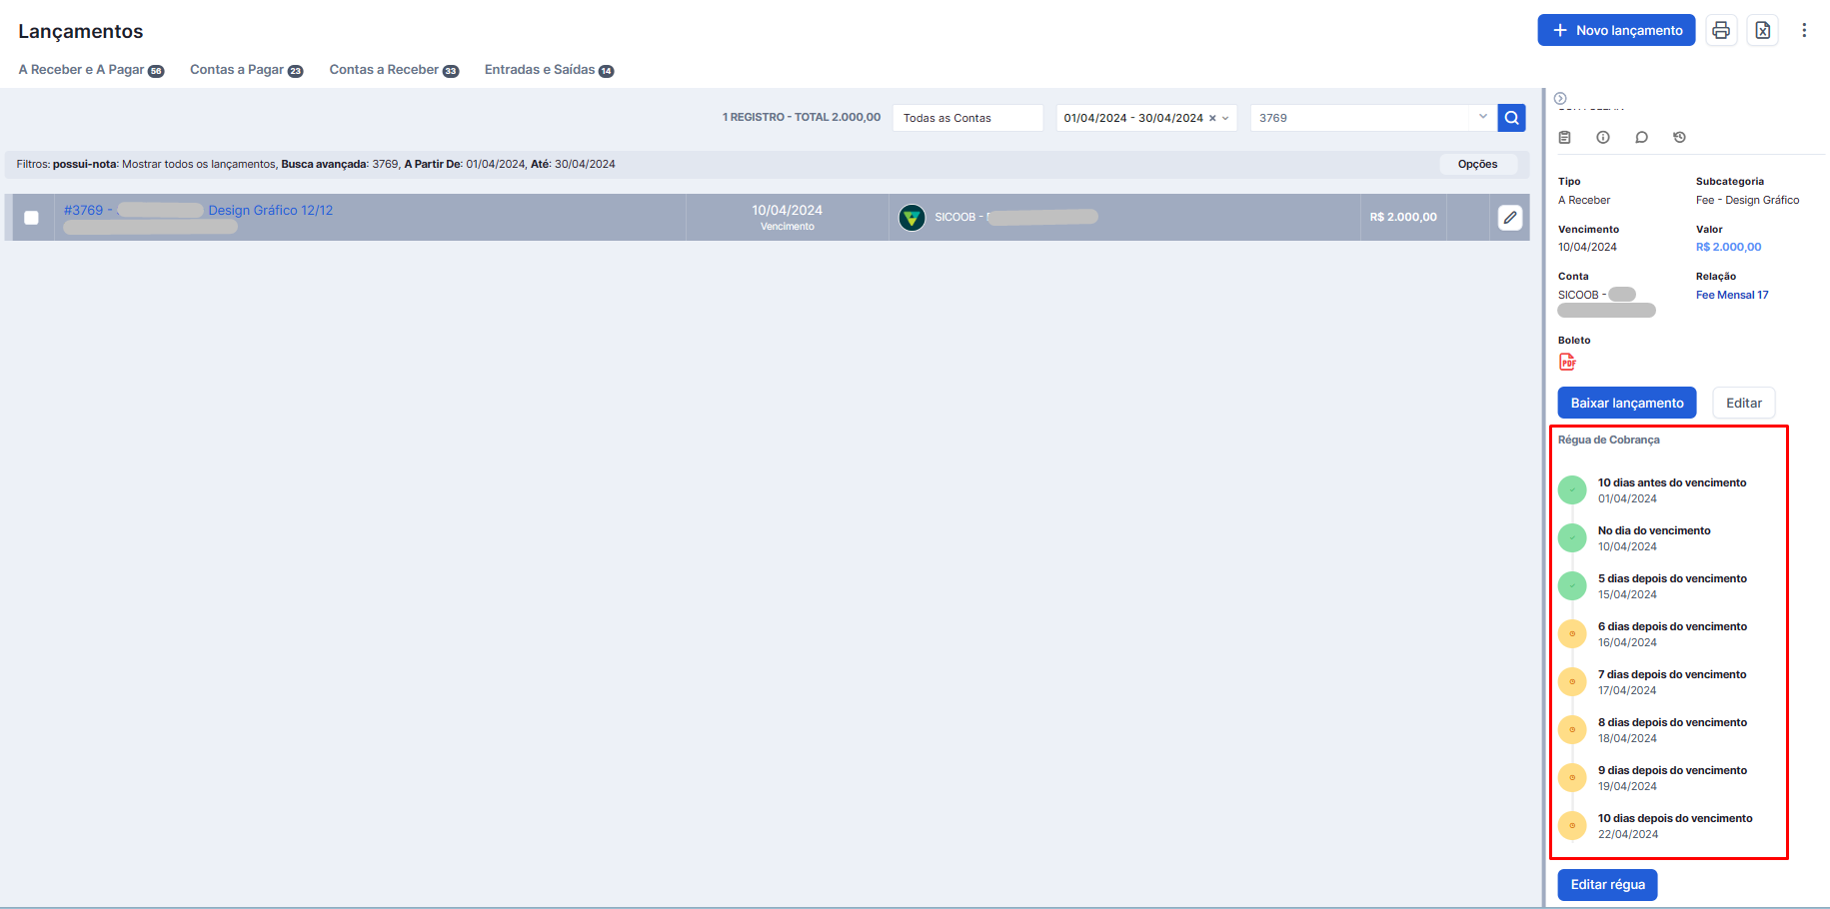Export entries with the Excel icon
This screenshot has width=1830, height=909.
pos(1763,31)
